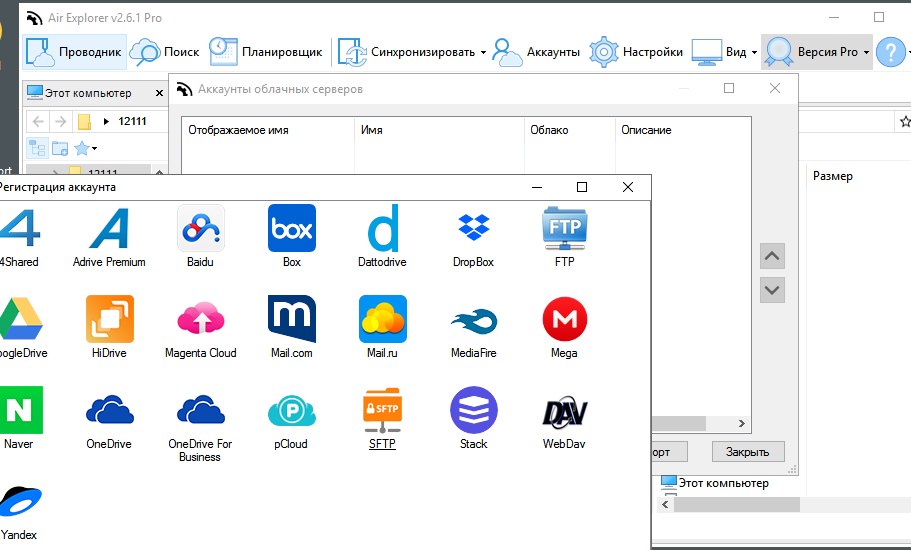Close the Аккаунты облачных серверов window
The height and width of the screenshot is (550, 911).
(x=774, y=88)
